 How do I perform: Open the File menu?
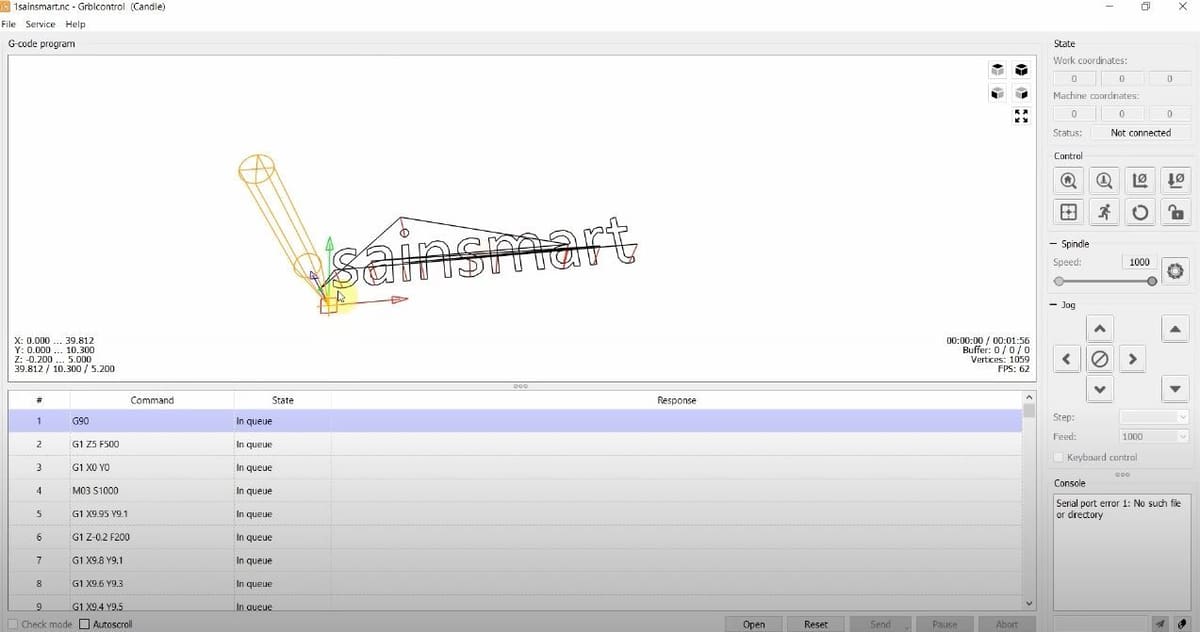(9, 24)
